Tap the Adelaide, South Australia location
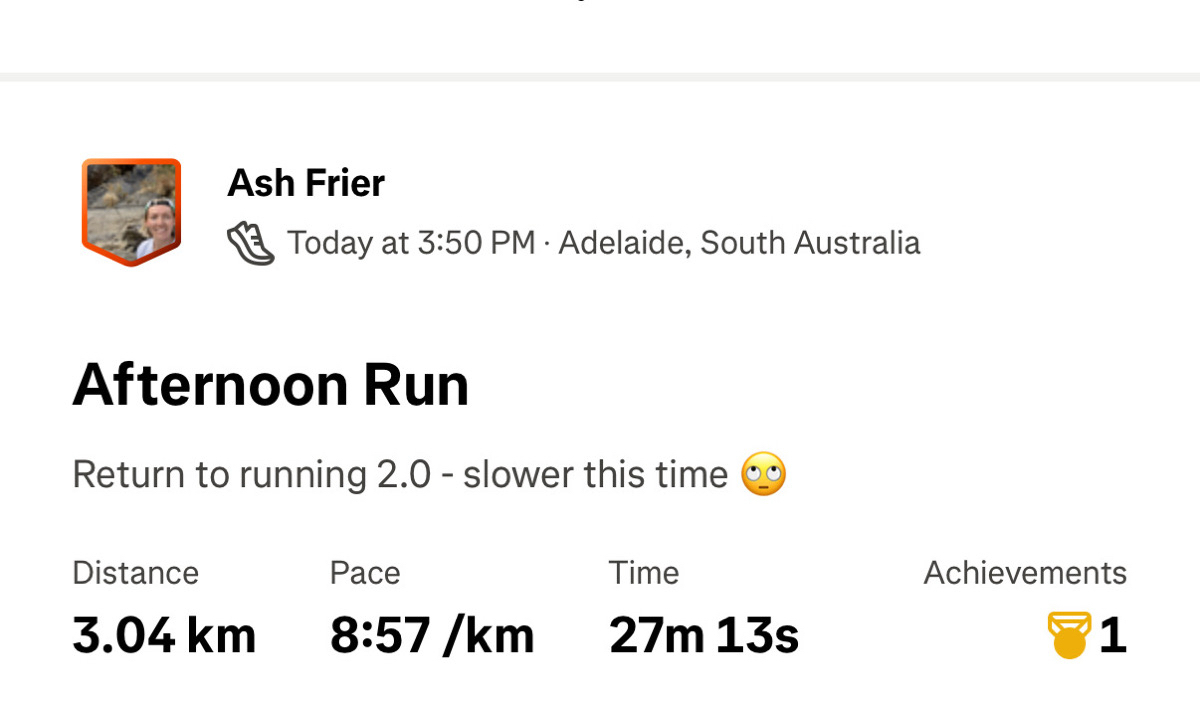1200x708 pixels. click(x=739, y=243)
